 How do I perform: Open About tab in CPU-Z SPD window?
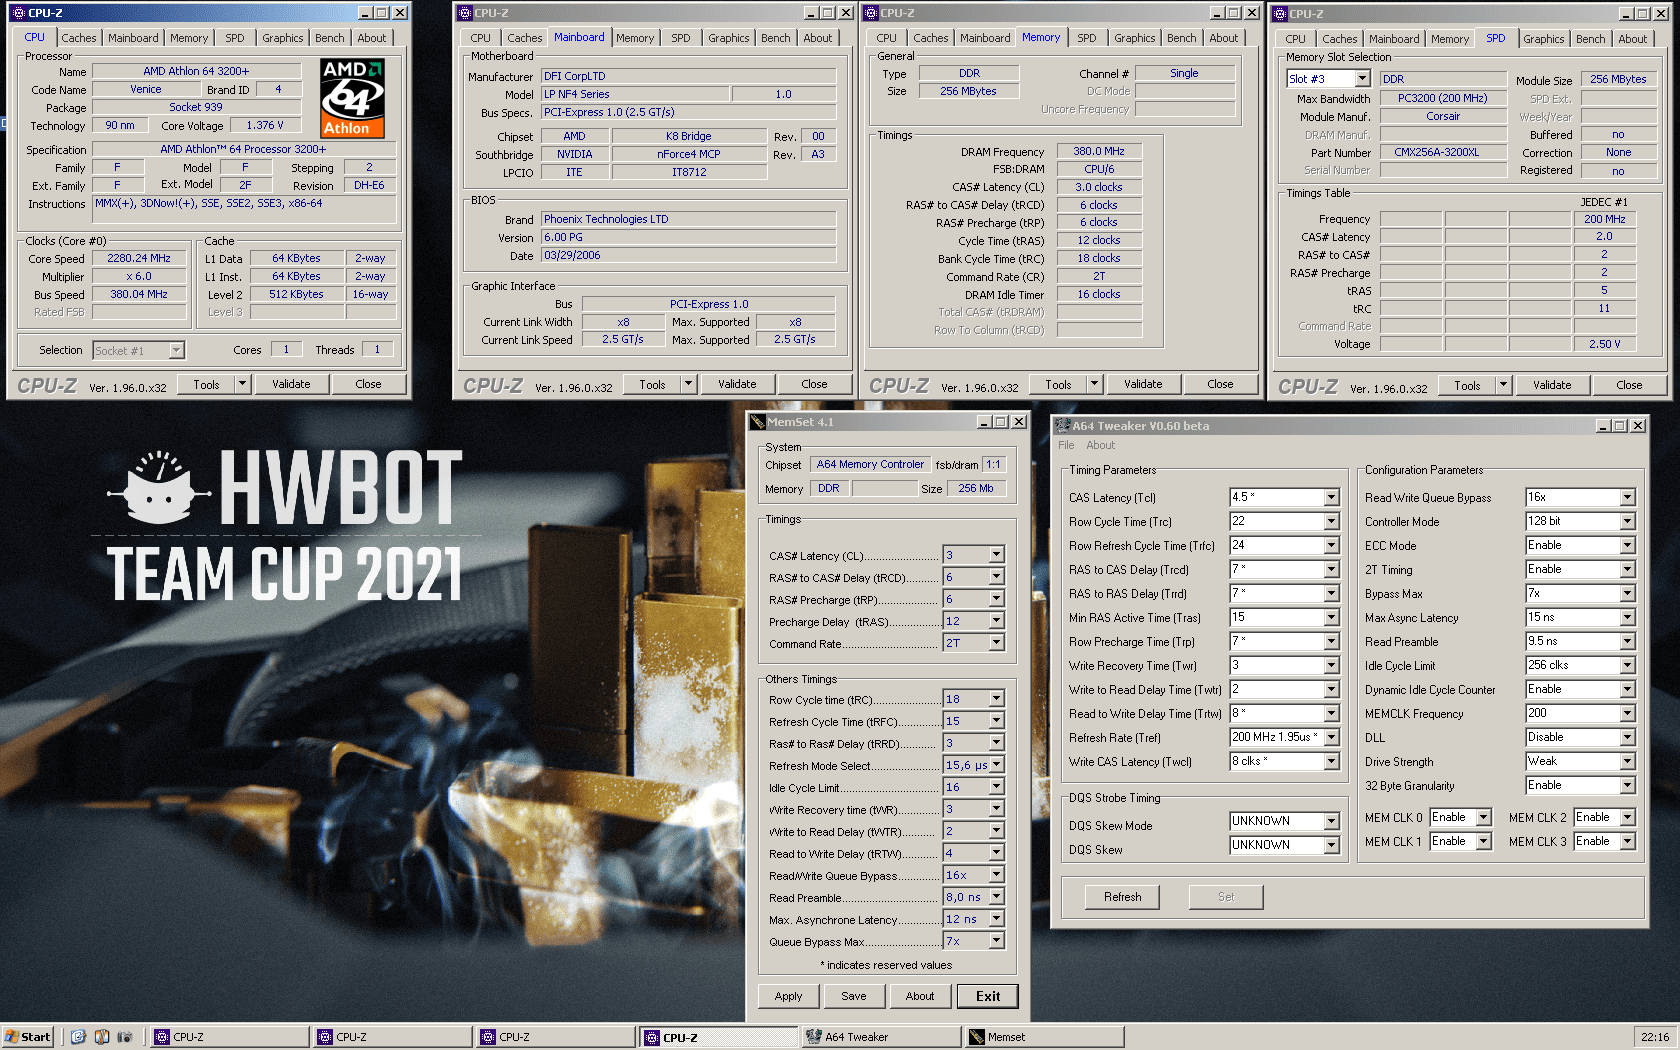pyautogui.click(x=1632, y=39)
